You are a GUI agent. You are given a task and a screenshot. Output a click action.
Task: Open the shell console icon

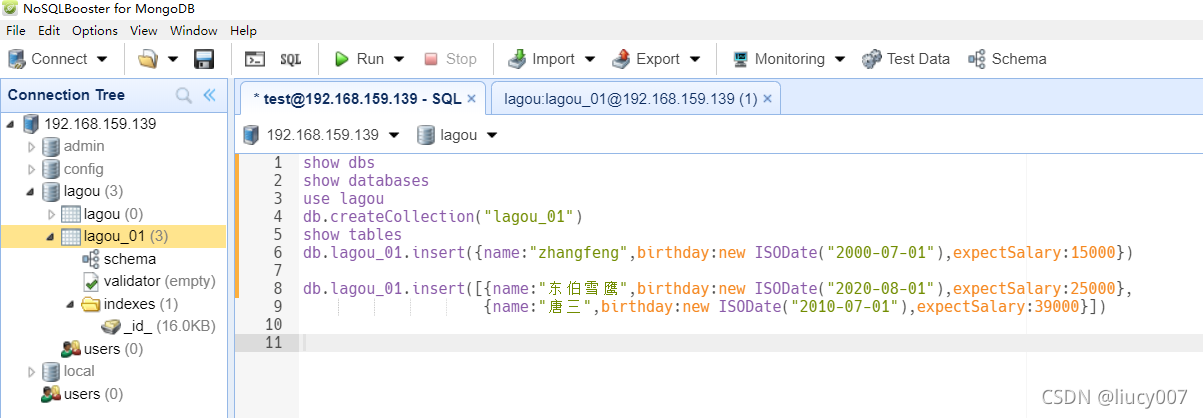tap(255, 59)
